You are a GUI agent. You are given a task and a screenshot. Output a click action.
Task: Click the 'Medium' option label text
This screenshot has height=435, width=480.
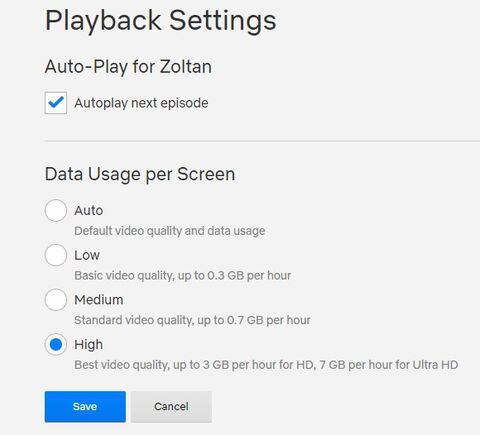(x=99, y=300)
